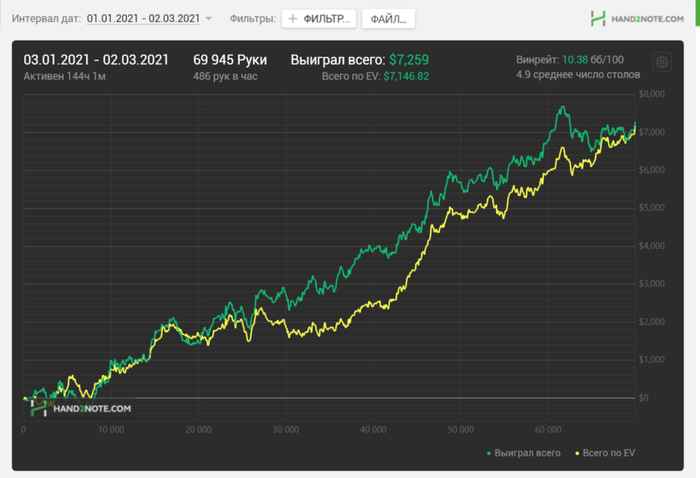
Task: Click the $1,000 y-axis label
Action: pos(652,360)
